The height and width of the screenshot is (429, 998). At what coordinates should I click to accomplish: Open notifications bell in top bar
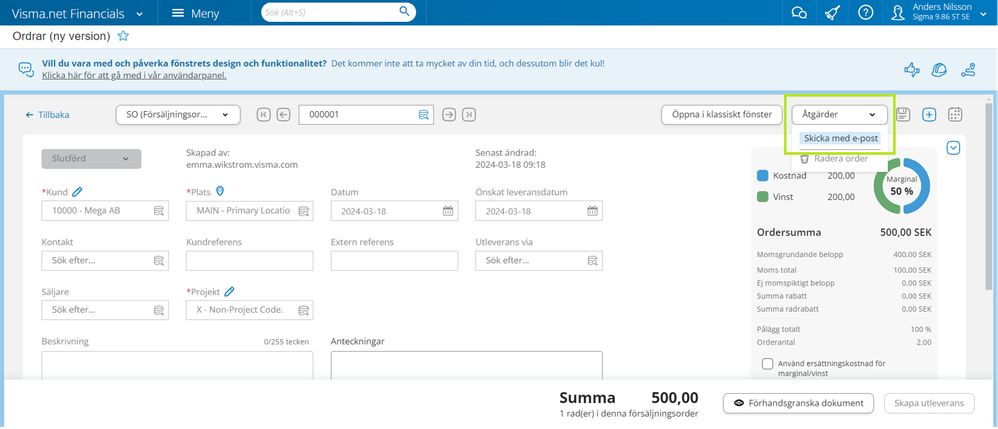click(832, 13)
